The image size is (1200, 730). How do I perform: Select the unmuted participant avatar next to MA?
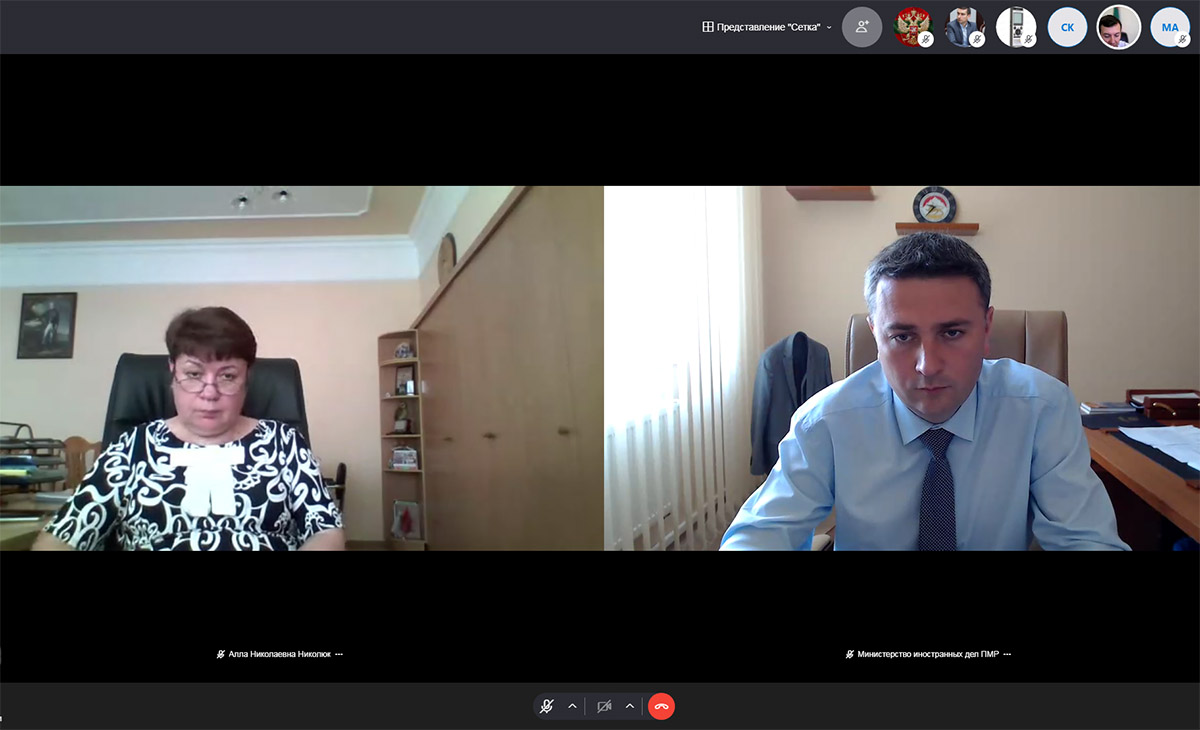coord(1118,27)
